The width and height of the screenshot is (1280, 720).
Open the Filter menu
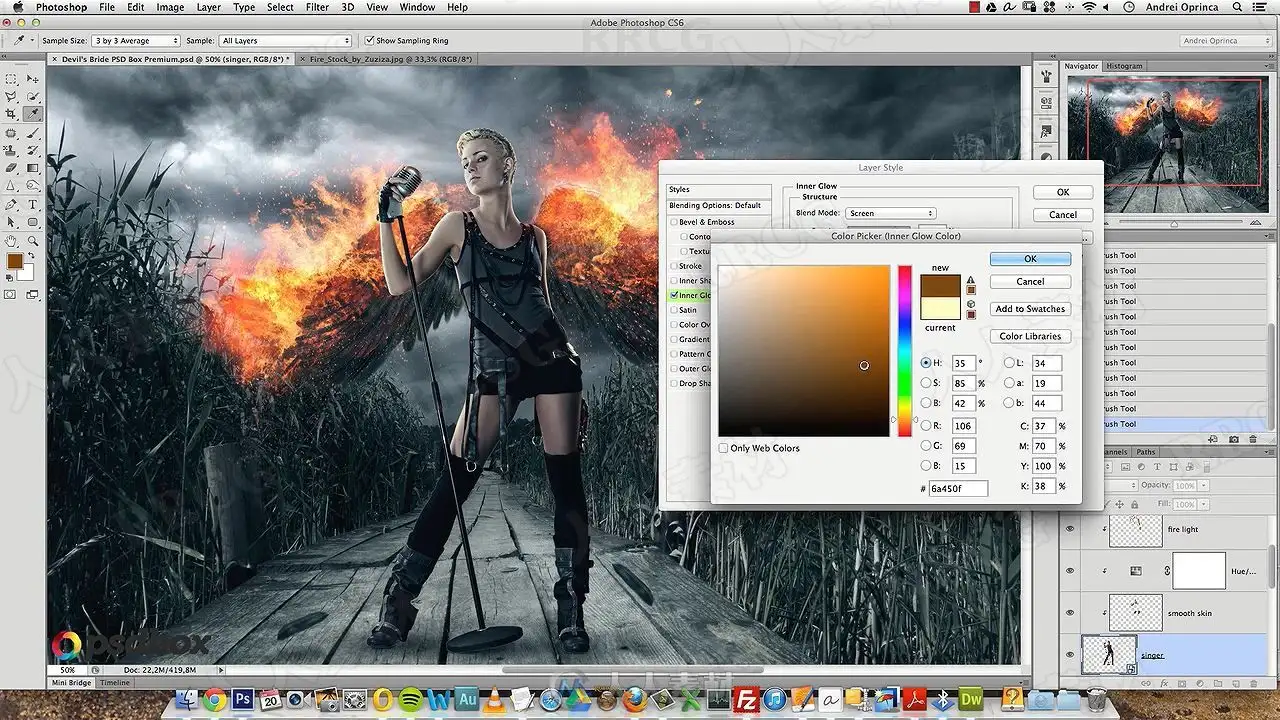317,7
